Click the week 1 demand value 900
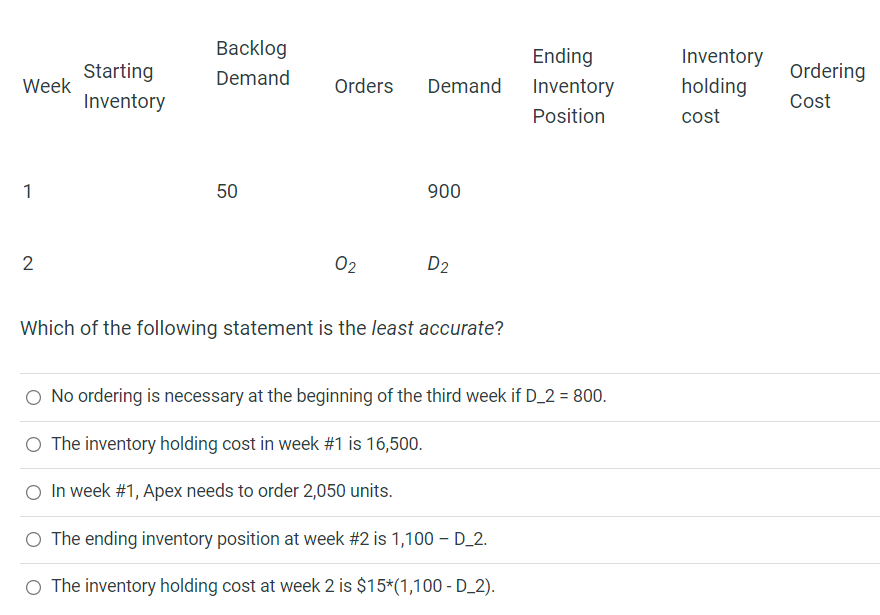The height and width of the screenshot is (615, 880). (x=444, y=191)
